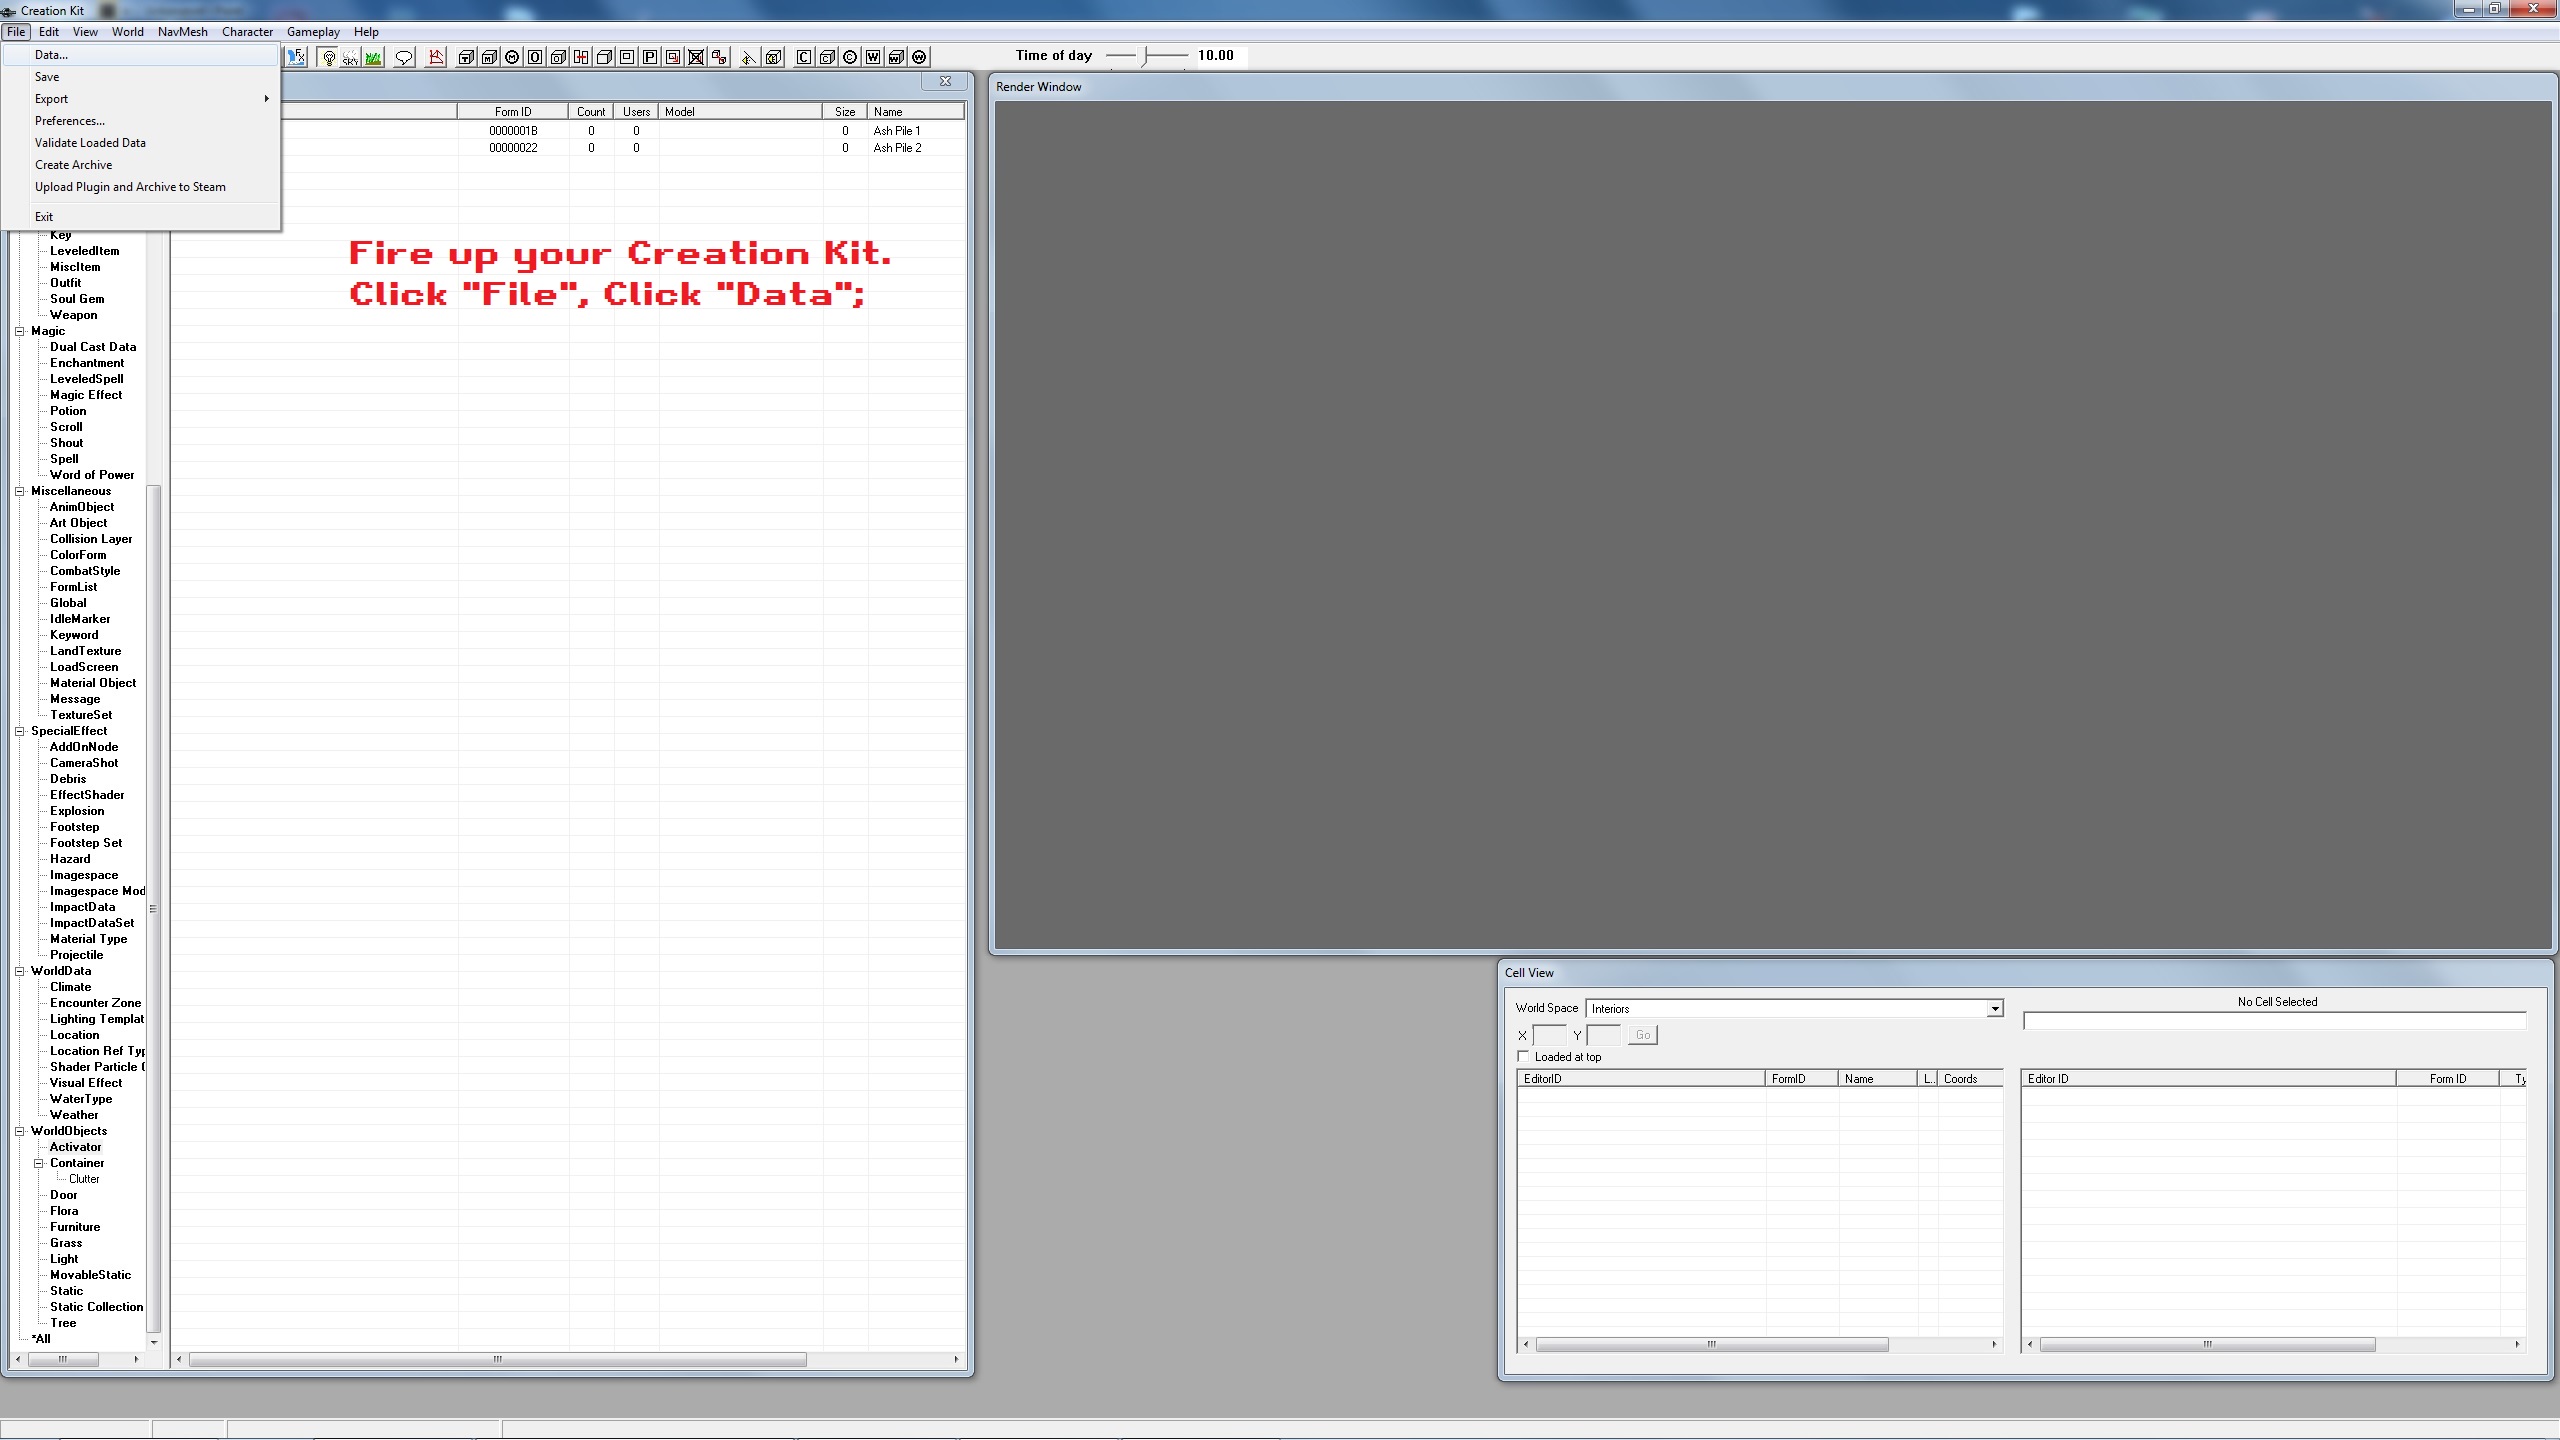Select Weapon in the object tree
The image size is (2560, 1440).
73,315
